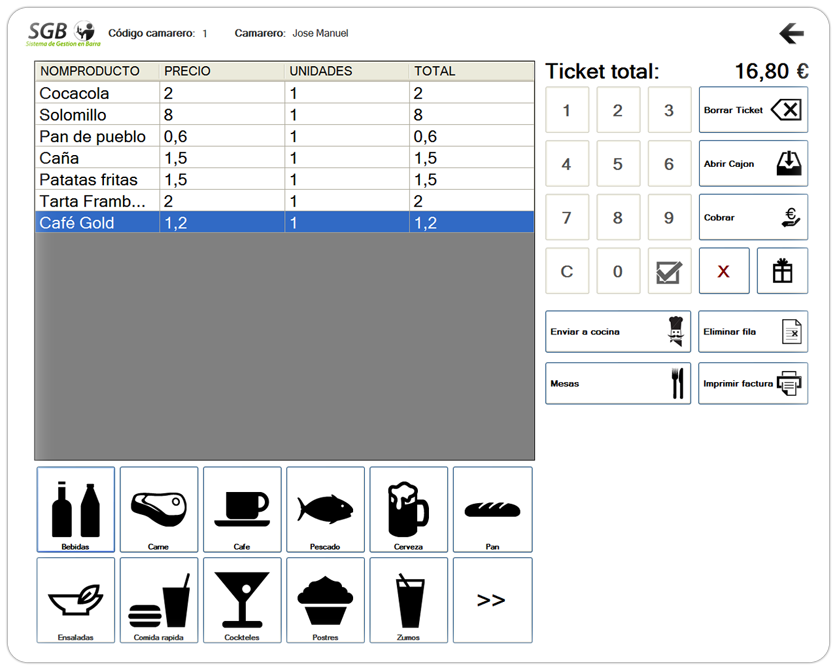The image size is (837, 670).
Task: Select the Pan bread category
Action: 493,509
